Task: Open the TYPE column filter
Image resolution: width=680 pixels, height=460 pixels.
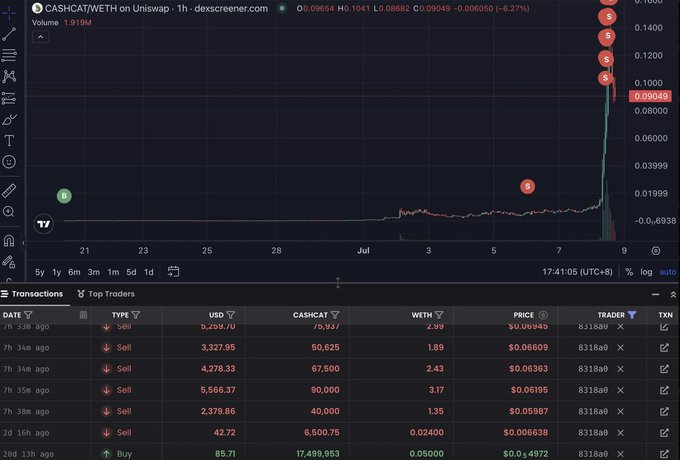Action: (x=136, y=315)
